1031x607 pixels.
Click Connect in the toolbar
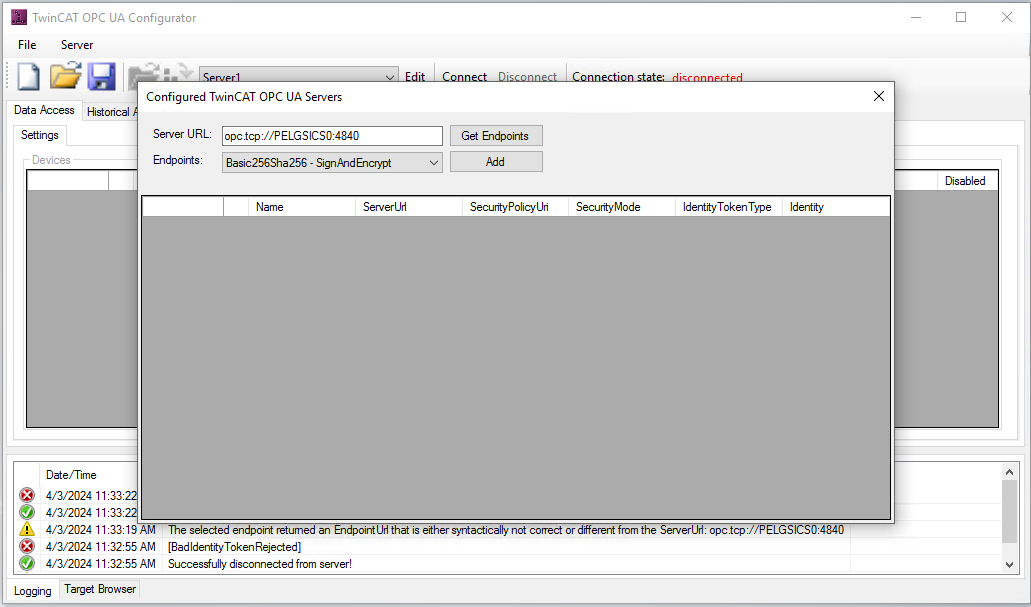point(464,77)
